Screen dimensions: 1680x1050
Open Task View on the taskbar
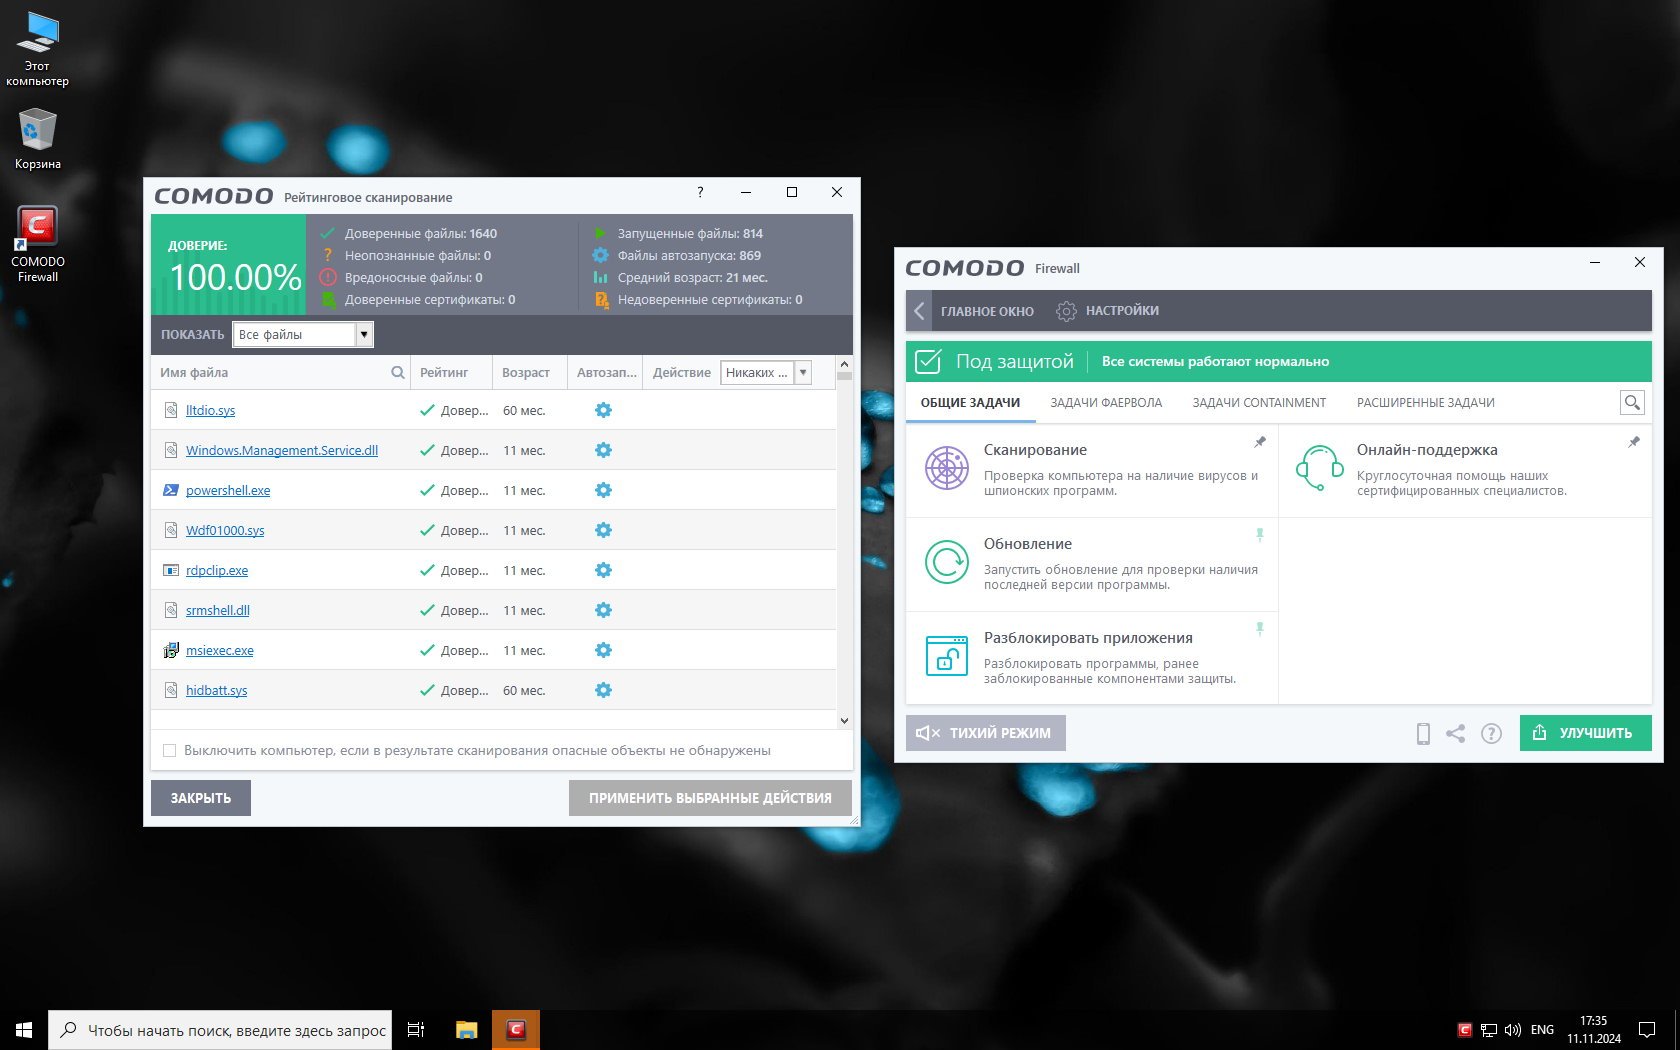point(416,1030)
